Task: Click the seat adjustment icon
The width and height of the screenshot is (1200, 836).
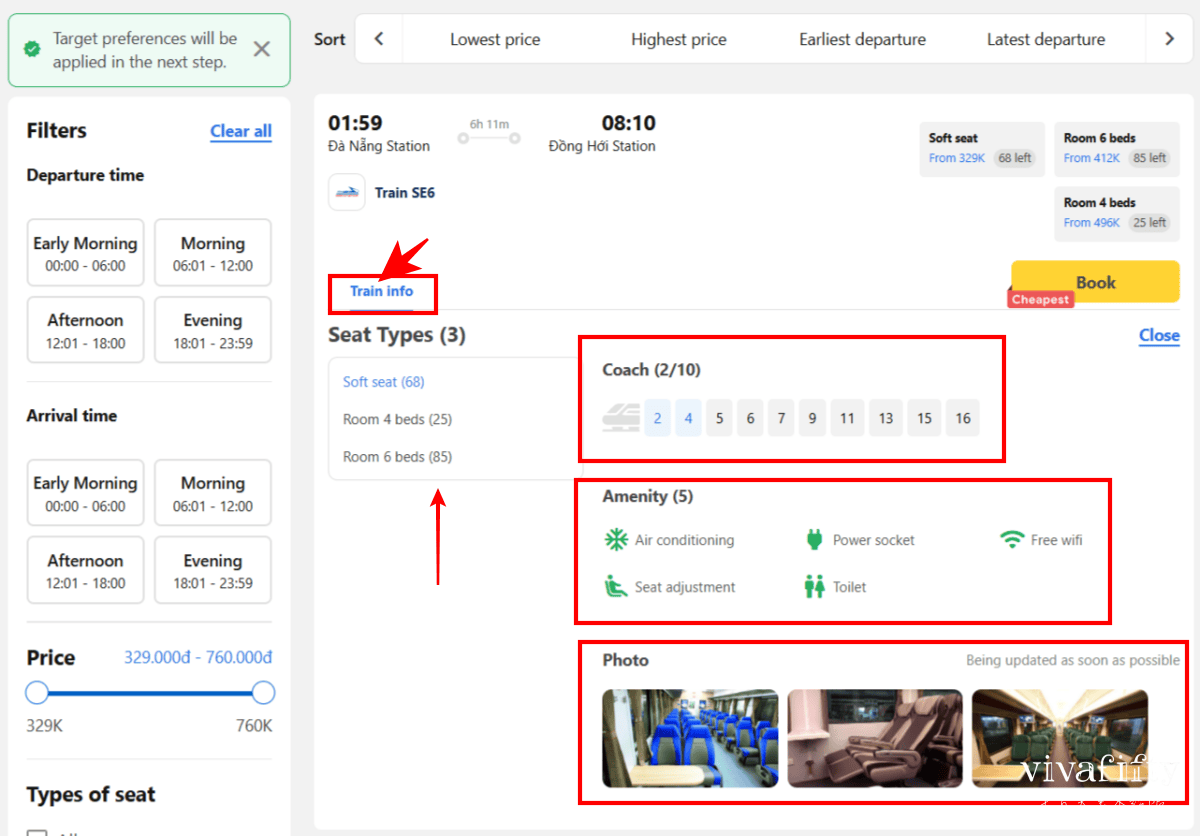Action: pos(615,586)
